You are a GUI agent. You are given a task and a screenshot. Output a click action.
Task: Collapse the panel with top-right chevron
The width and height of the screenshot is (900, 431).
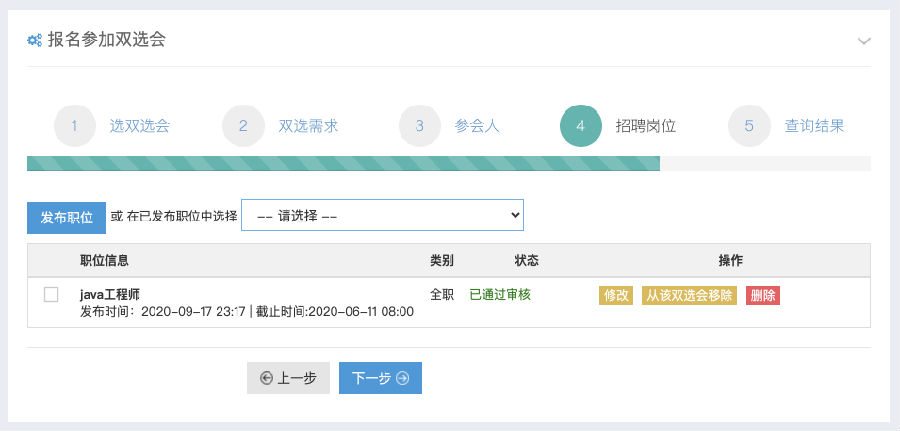864,41
